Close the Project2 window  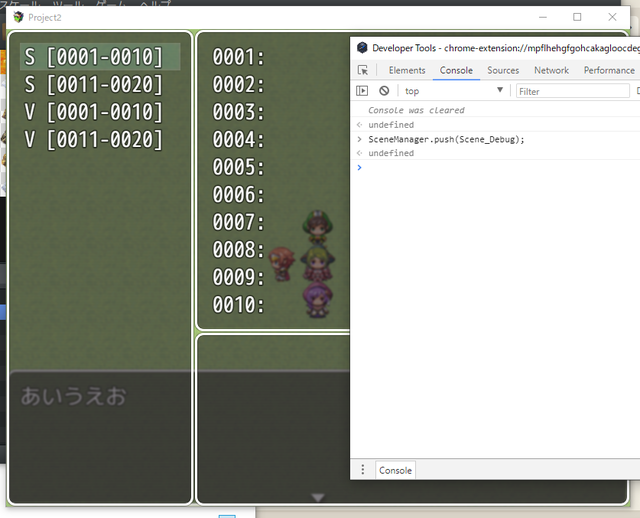click(612, 17)
